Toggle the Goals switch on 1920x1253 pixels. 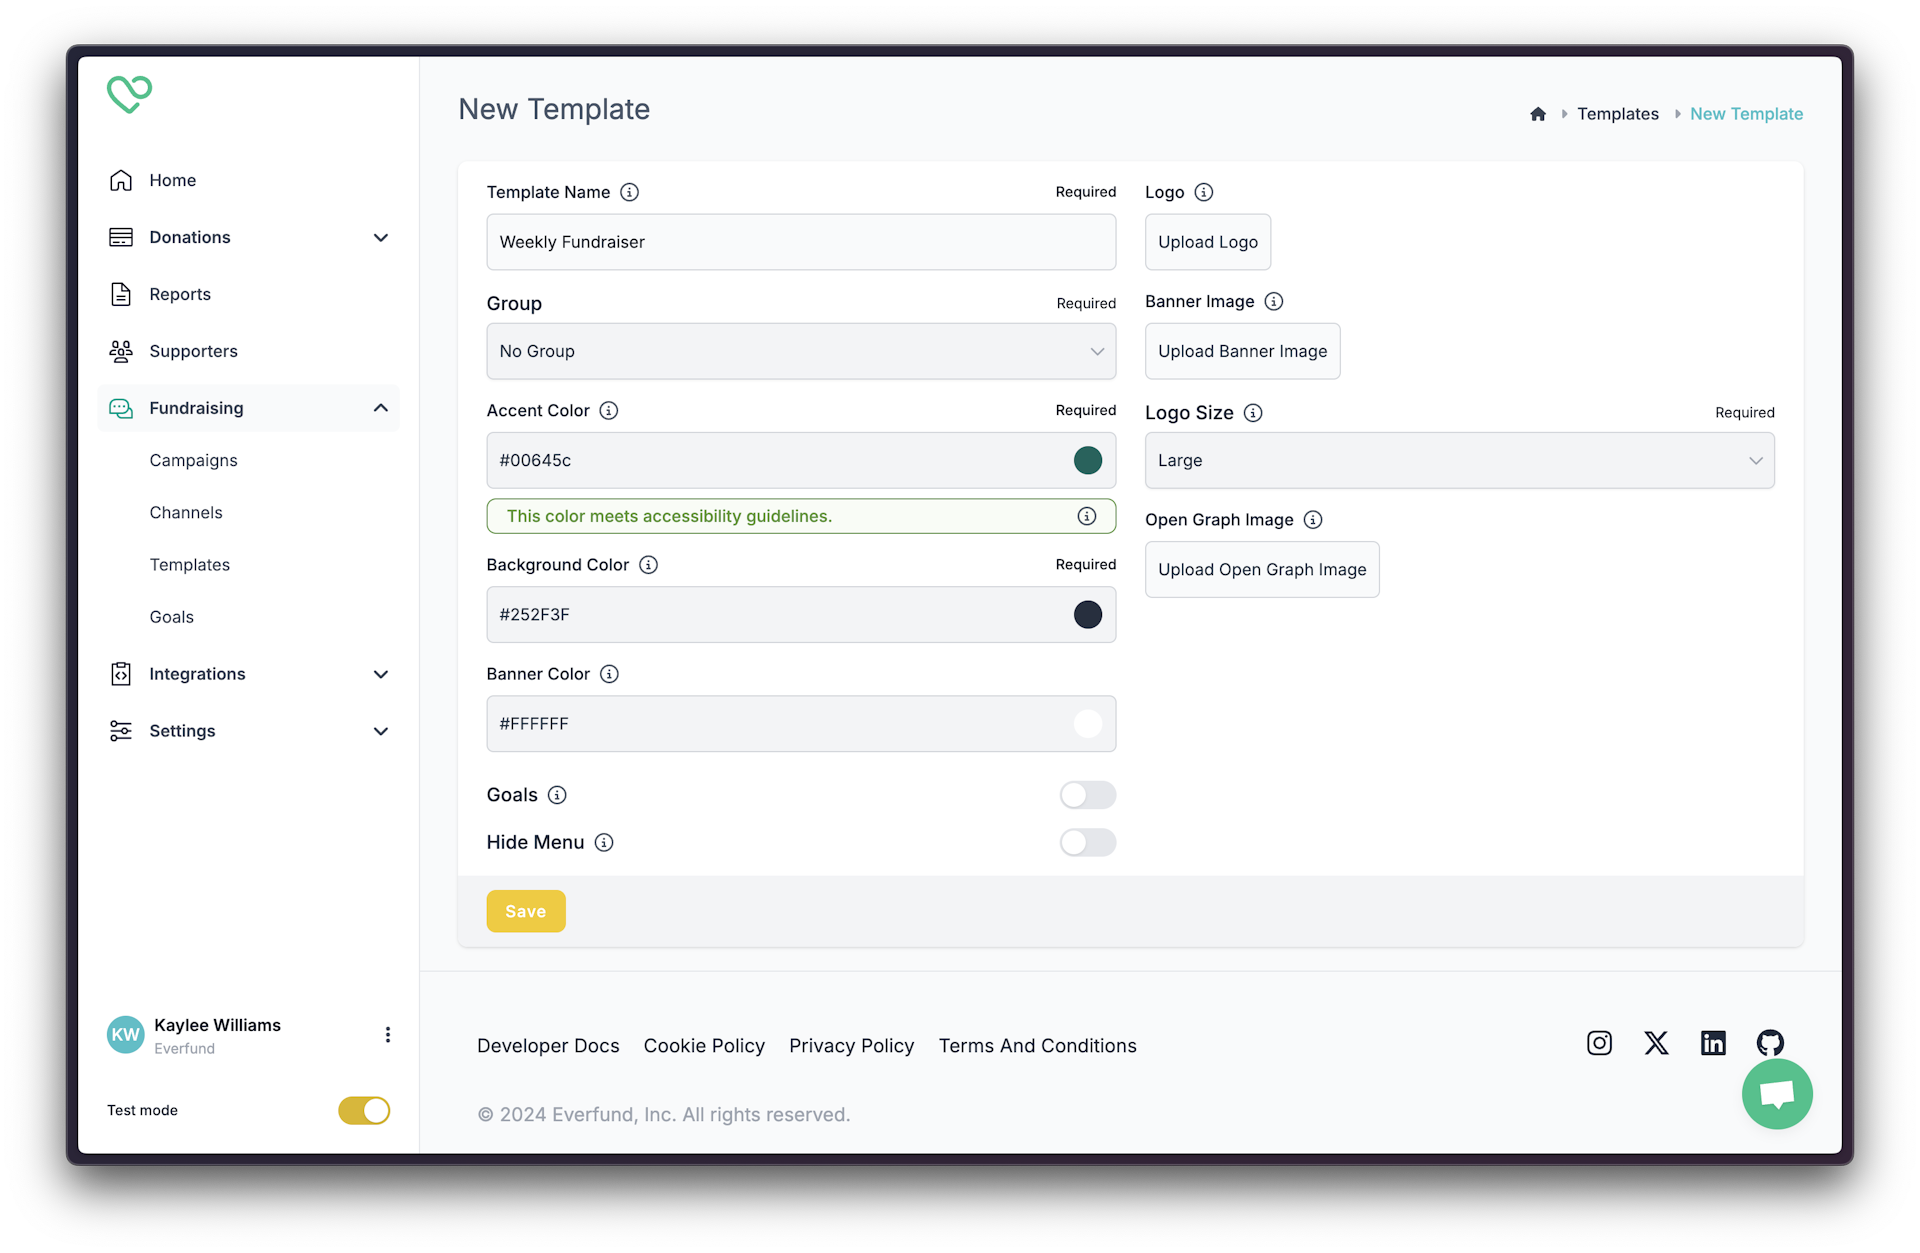tap(1089, 795)
